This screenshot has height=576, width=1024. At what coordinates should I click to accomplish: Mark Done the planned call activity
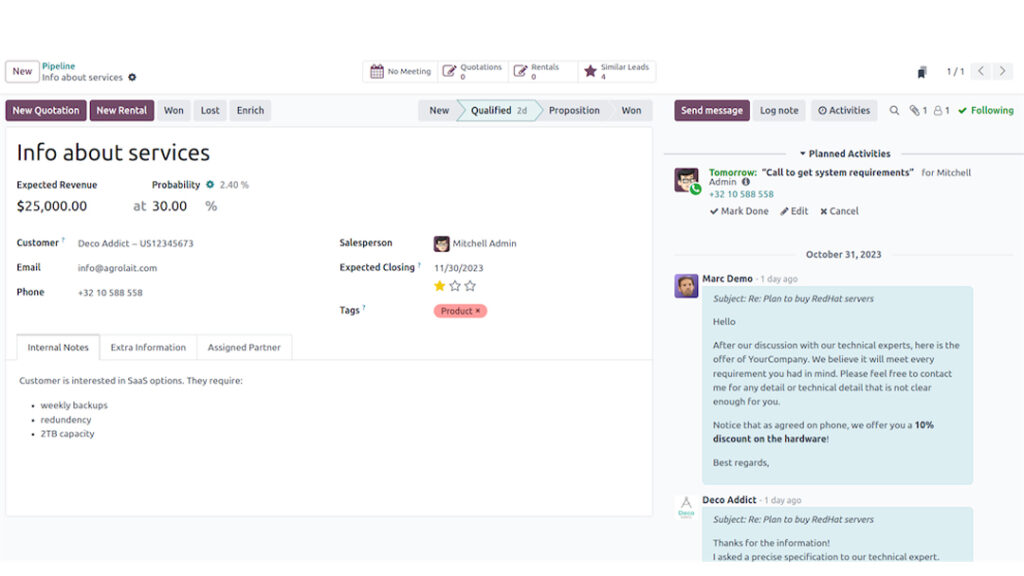coord(739,211)
